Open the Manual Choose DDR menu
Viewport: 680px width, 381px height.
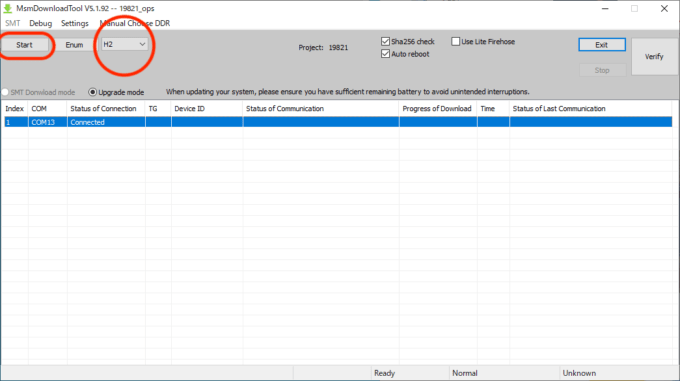point(135,23)
